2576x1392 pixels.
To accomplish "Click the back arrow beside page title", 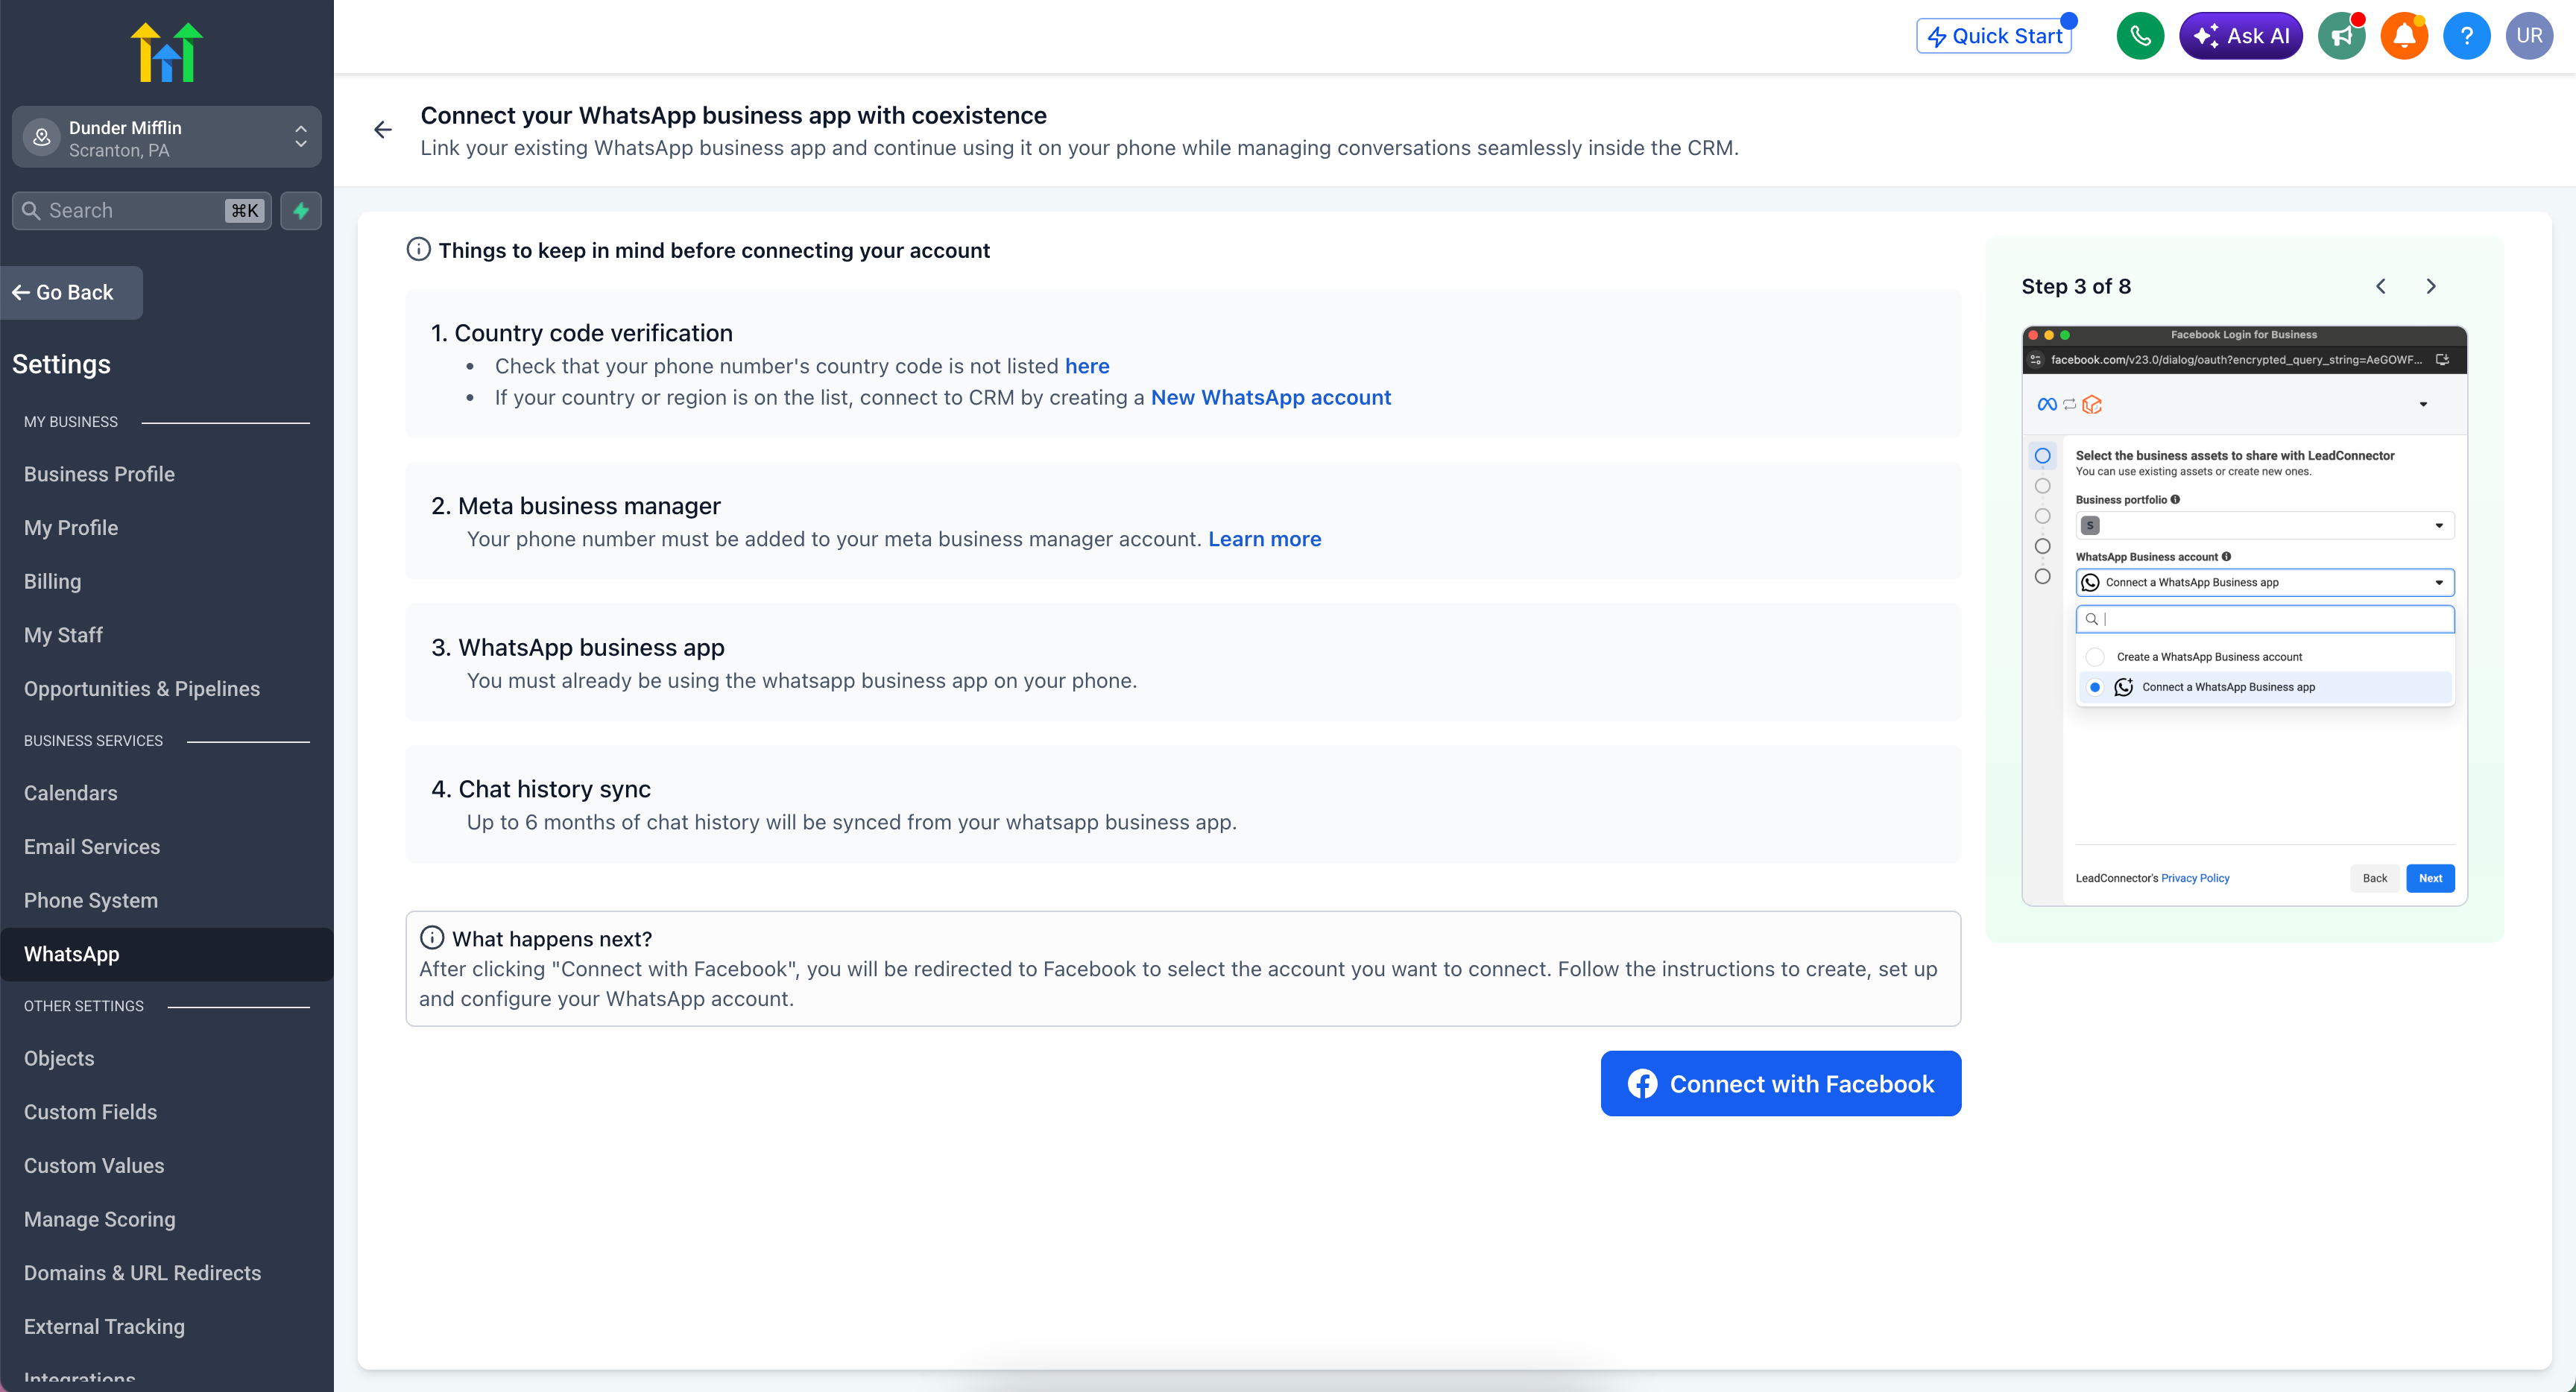I will pos(383,130).
